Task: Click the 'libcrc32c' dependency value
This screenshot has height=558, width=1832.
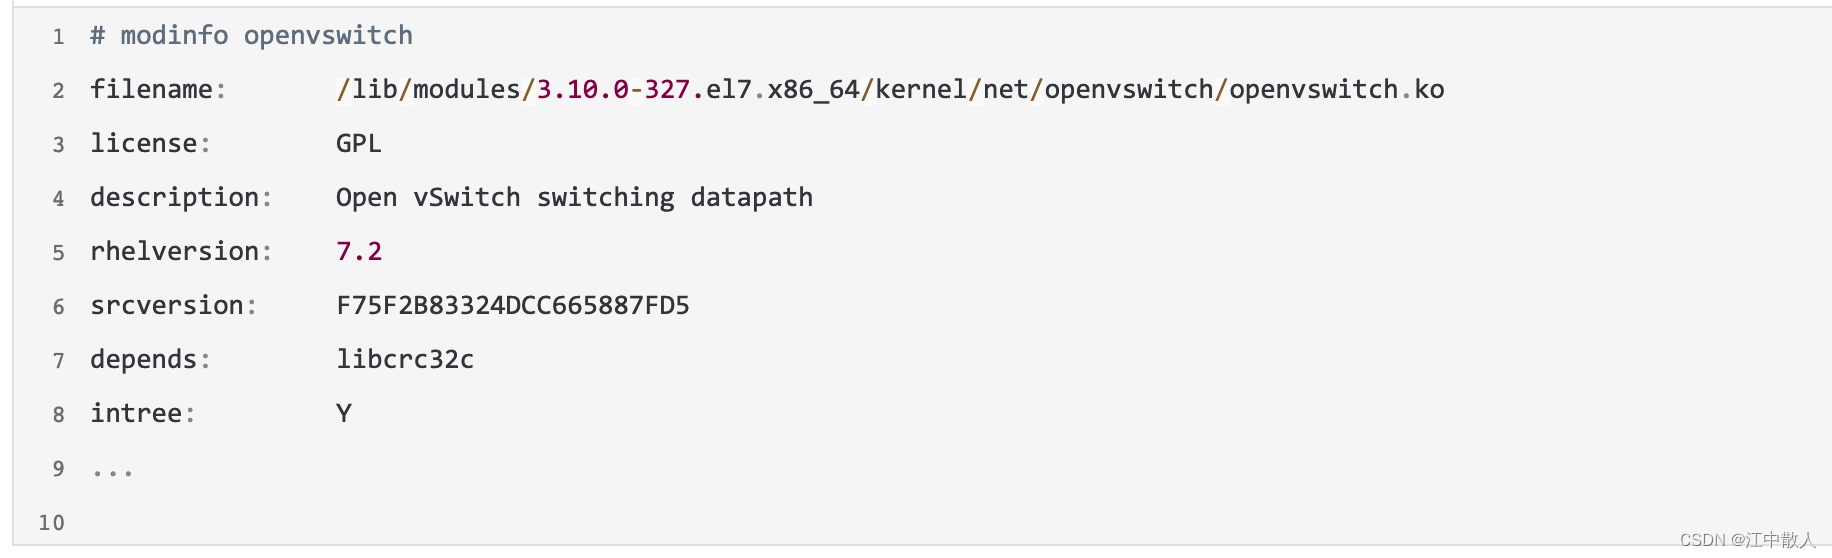Action: [x=405, y=360]
